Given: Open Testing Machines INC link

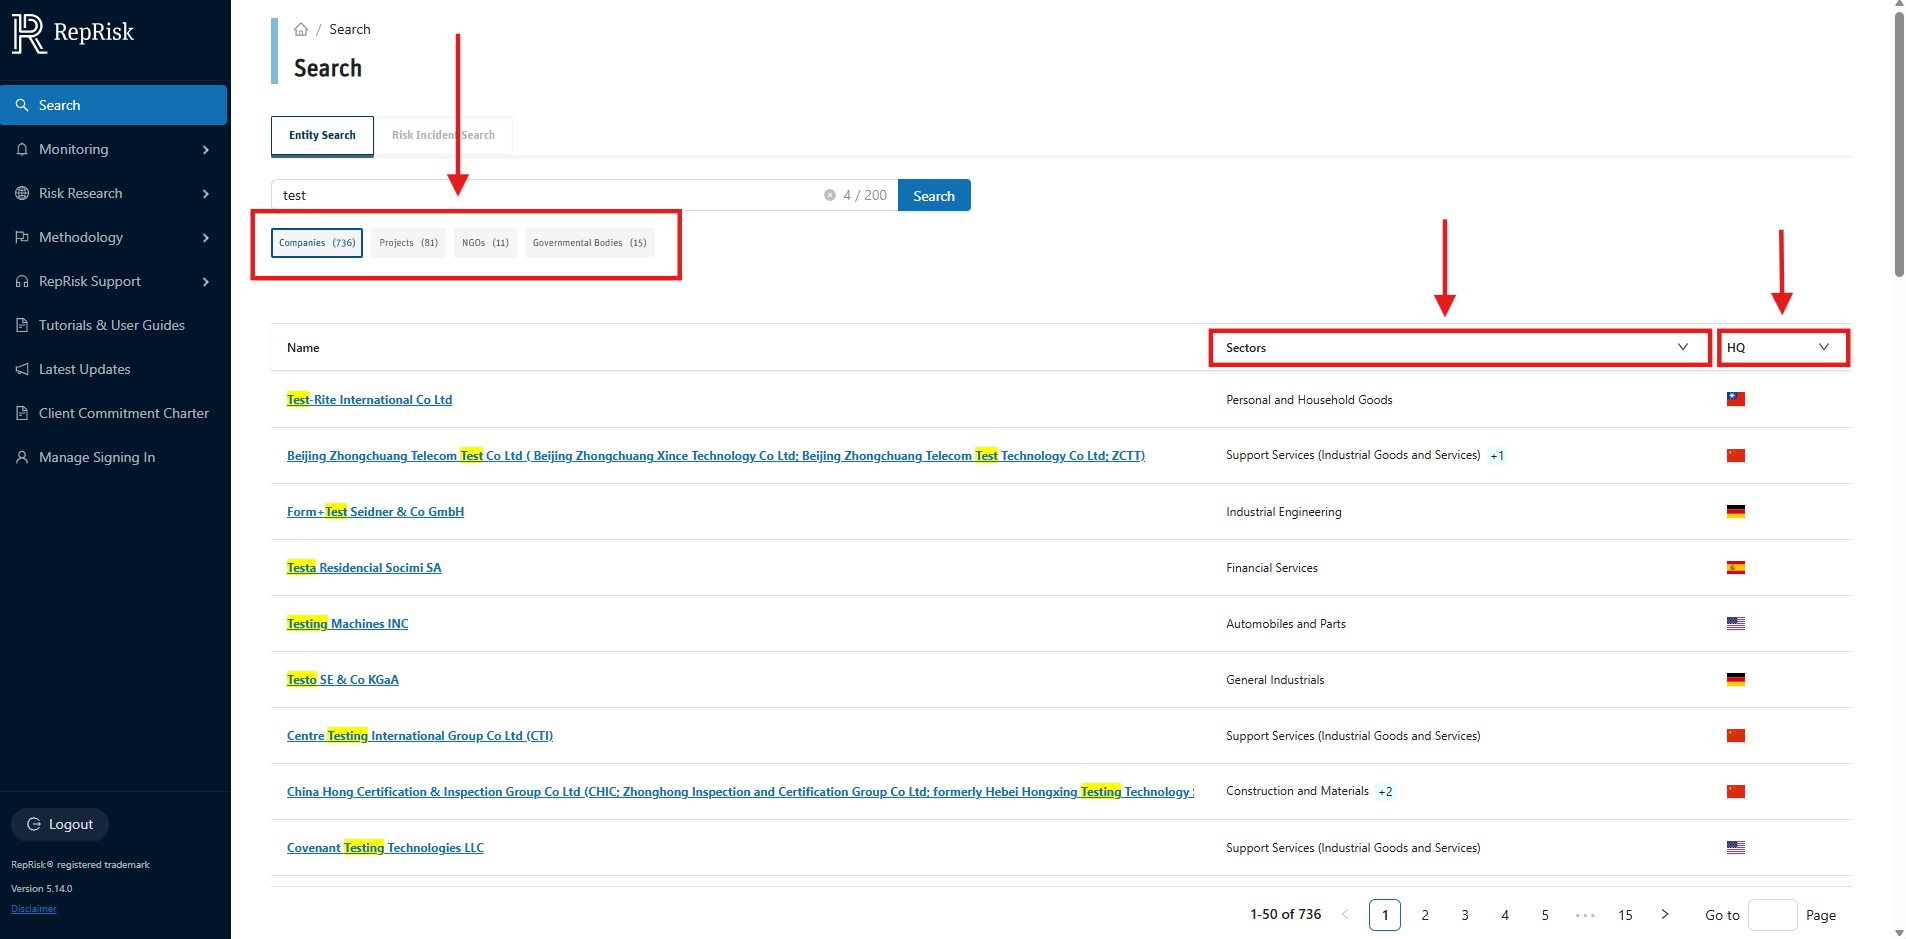Looking at the screenshot, I should (x=347, y=624).
